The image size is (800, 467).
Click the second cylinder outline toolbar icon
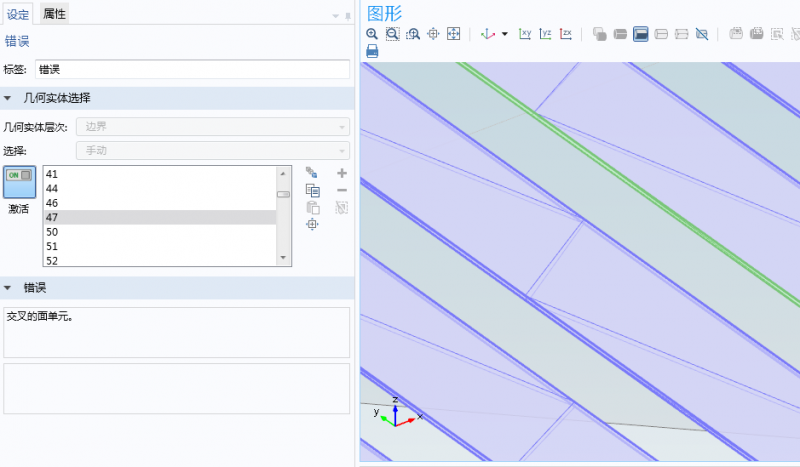pyautogui.click(x=682, y=34)
